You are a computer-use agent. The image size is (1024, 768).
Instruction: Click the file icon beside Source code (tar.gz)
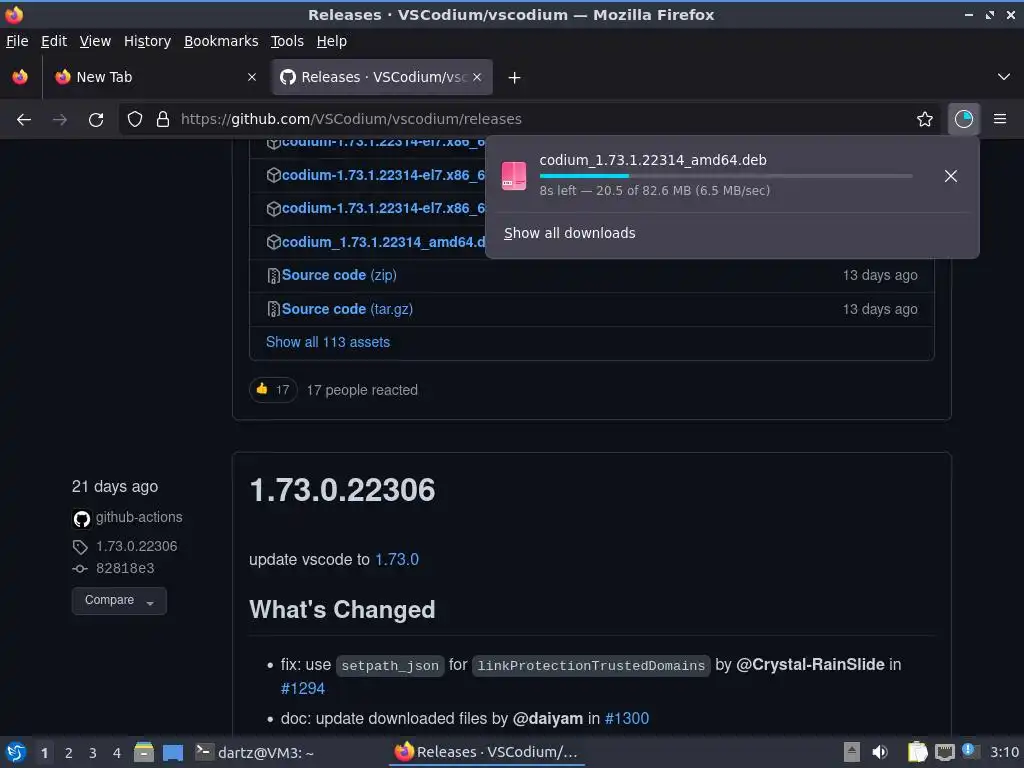point(274,309)
